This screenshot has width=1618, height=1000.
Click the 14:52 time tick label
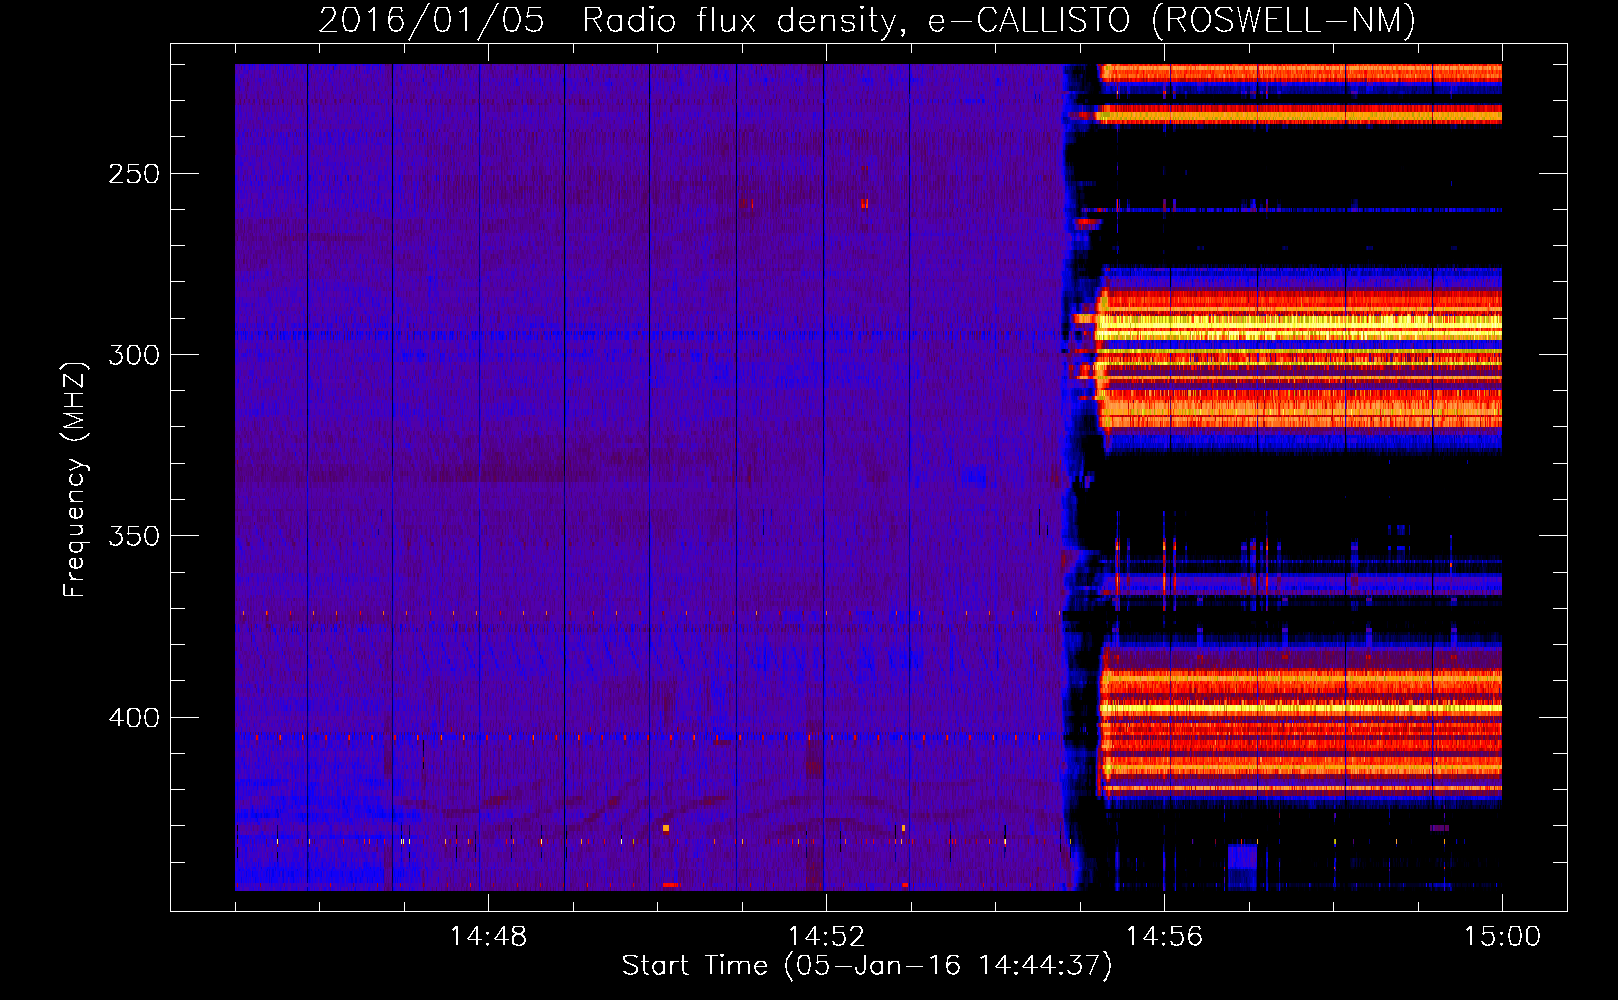826,937
